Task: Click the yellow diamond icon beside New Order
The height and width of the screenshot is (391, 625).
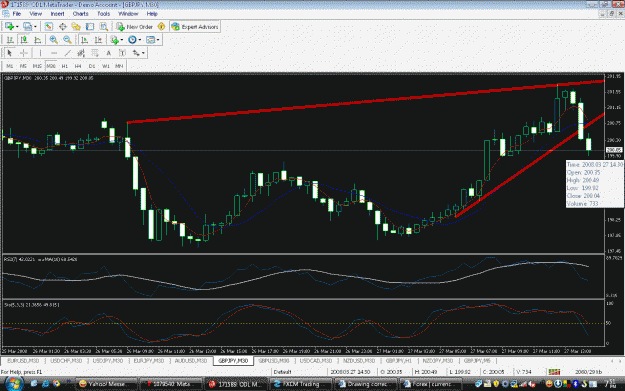Action: pos(161,27)
